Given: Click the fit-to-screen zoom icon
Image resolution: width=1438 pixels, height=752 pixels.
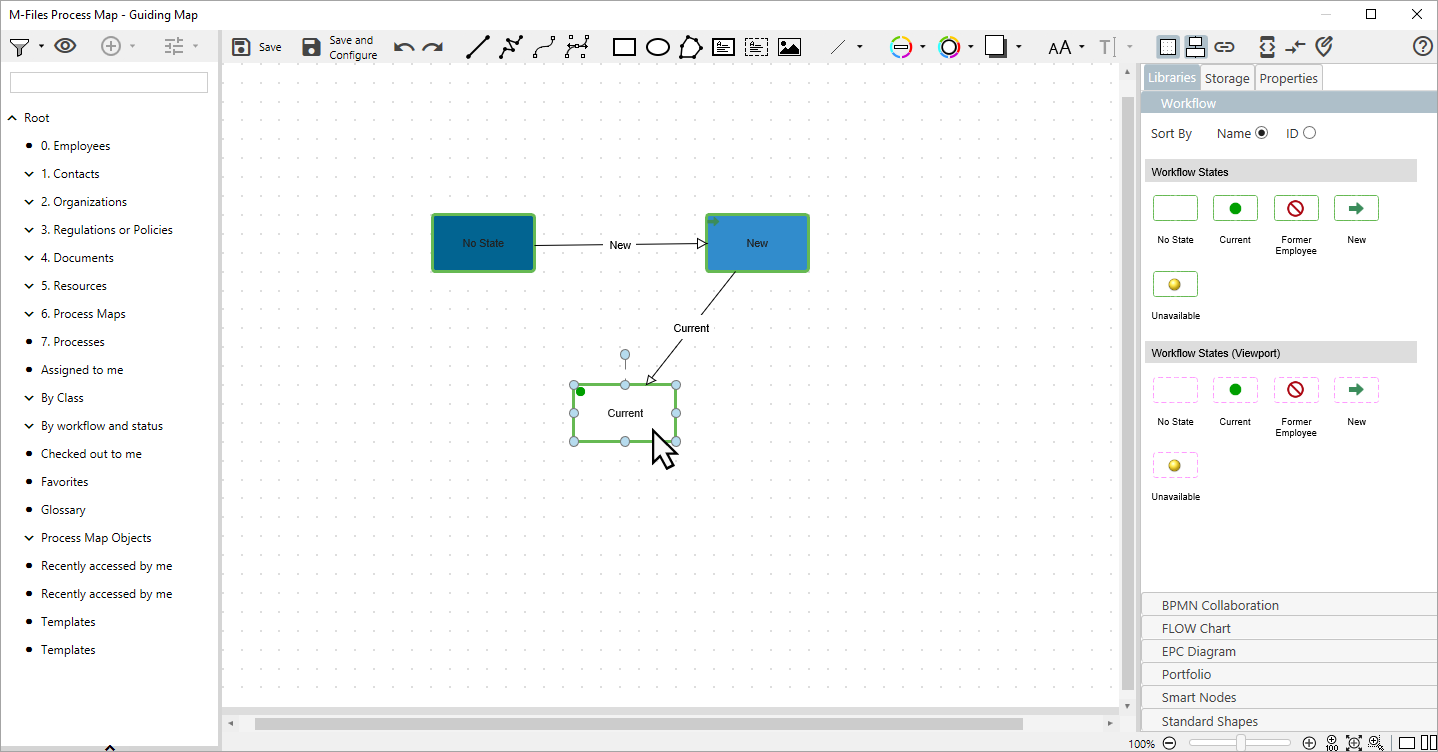Looking at the screenshot, I should [x=1354, y=743].
